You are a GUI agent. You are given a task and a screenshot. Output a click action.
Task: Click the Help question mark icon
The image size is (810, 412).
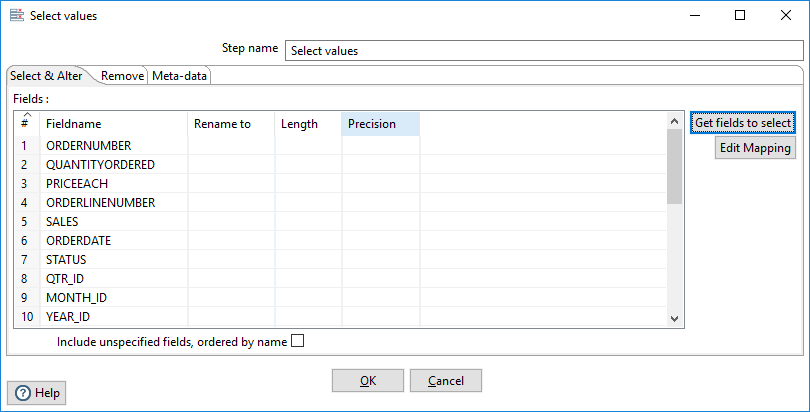pyautogui.click(x=23, y=393)
